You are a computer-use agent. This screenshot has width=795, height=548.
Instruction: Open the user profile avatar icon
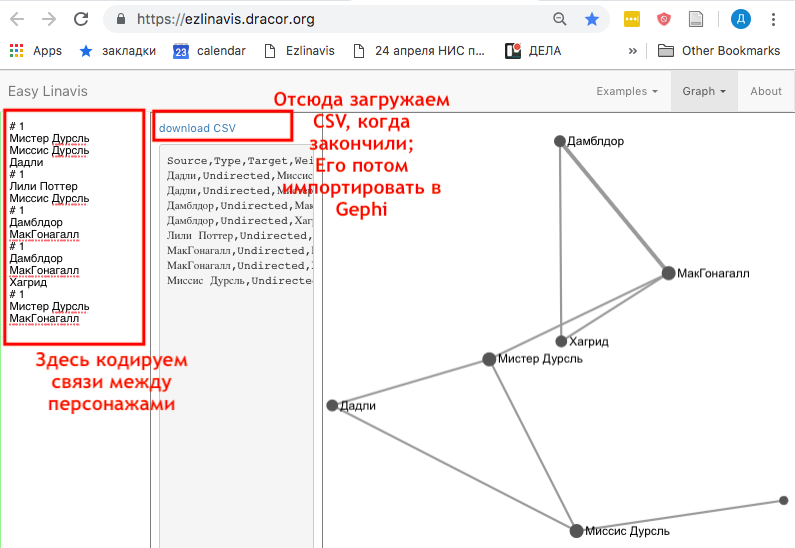(740, 19)
